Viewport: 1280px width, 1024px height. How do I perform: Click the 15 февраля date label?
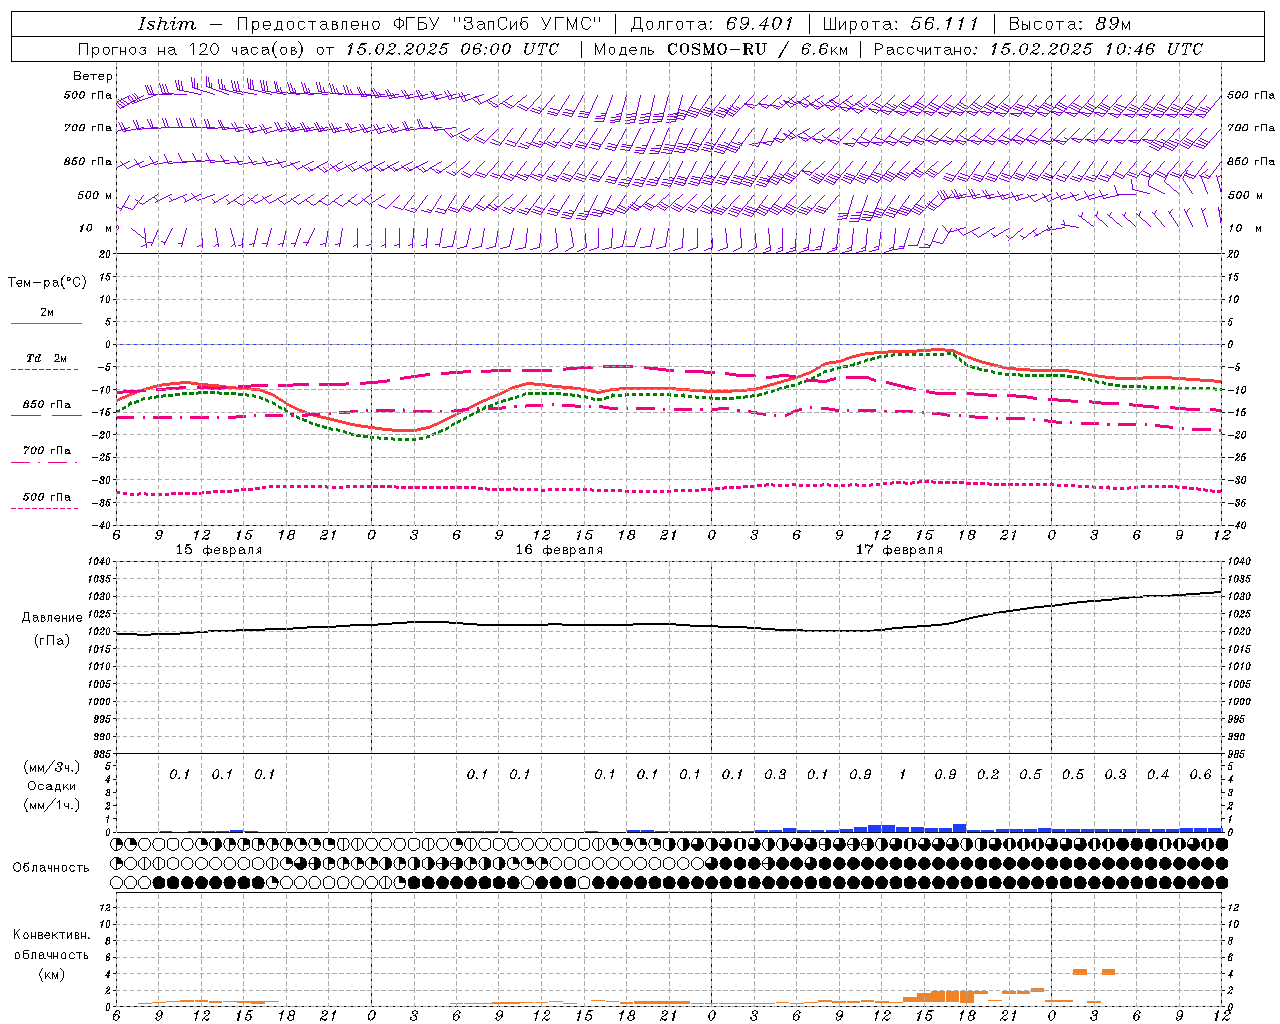click(219, 550)
